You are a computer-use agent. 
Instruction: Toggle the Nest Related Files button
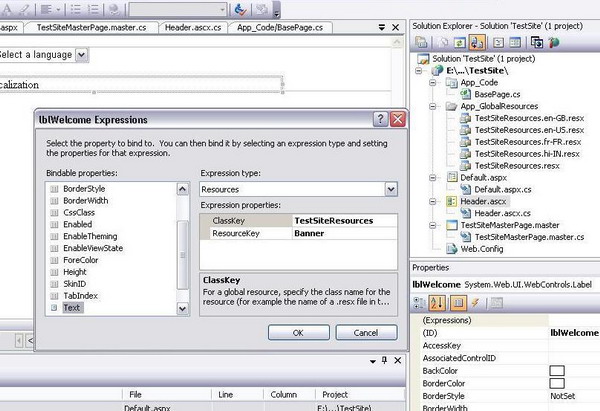pos(477,42)
